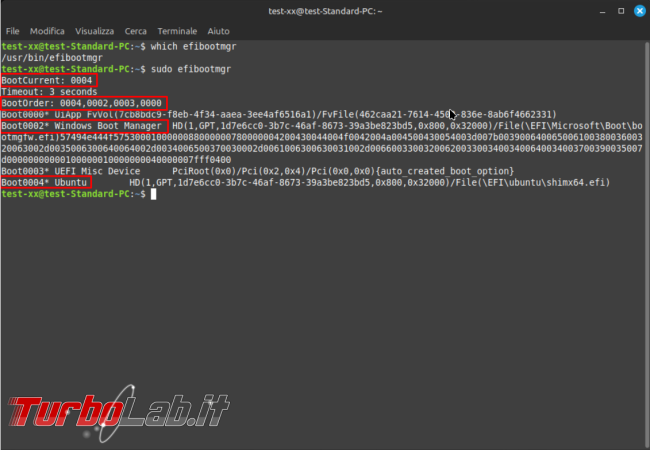
Task: Click the 'Boot0004* Ubuntu' entry
Action: 44,182
